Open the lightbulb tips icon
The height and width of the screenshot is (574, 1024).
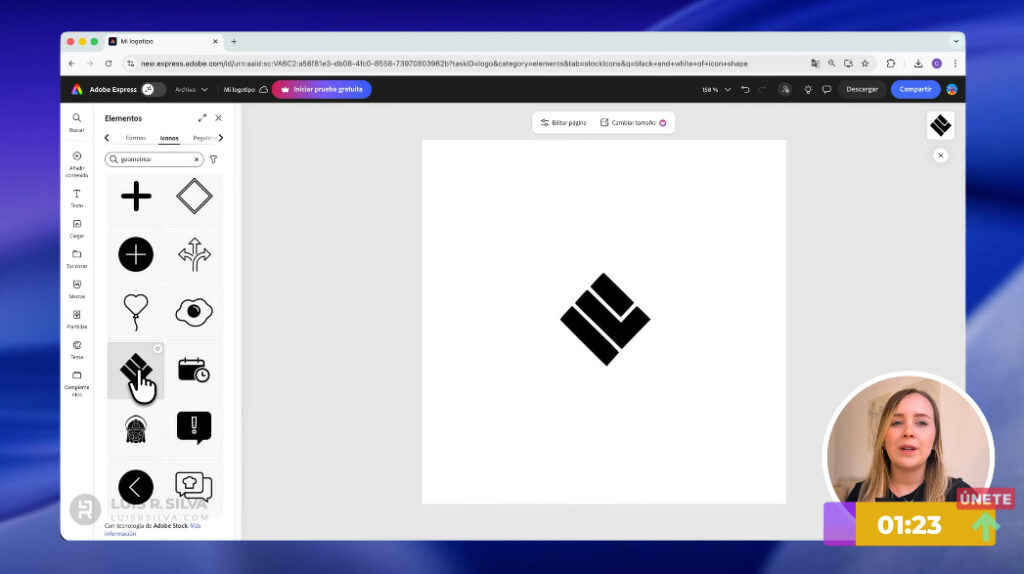point(808,89)
